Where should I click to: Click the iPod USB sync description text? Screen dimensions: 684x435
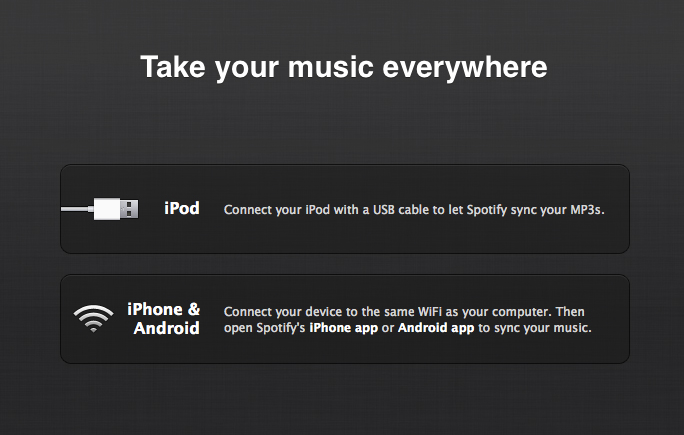(x=414, y=210)
